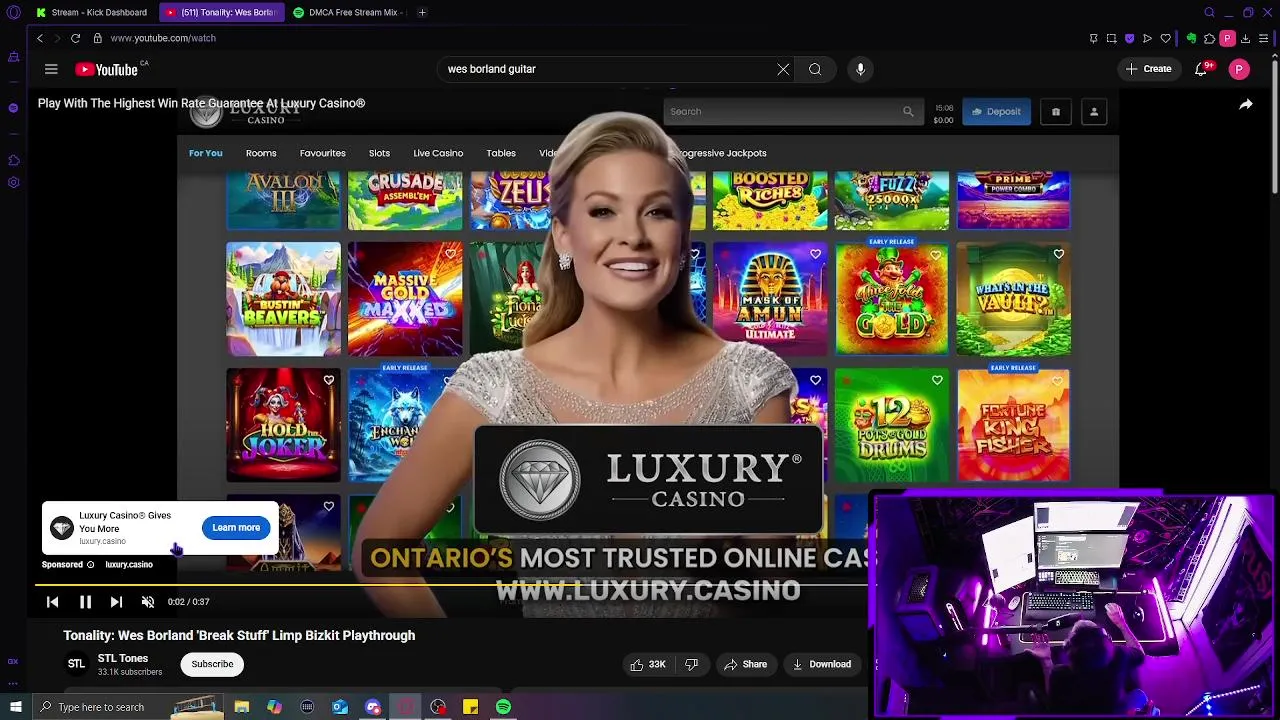Go forward in browser history

57,38
